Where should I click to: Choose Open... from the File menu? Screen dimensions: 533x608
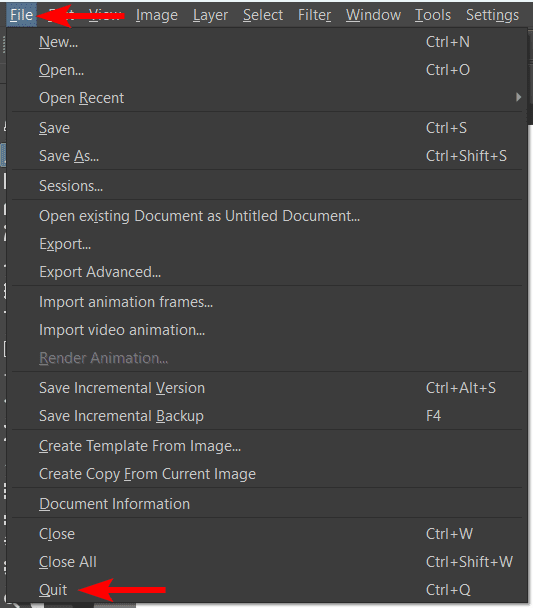coord(267,70)
